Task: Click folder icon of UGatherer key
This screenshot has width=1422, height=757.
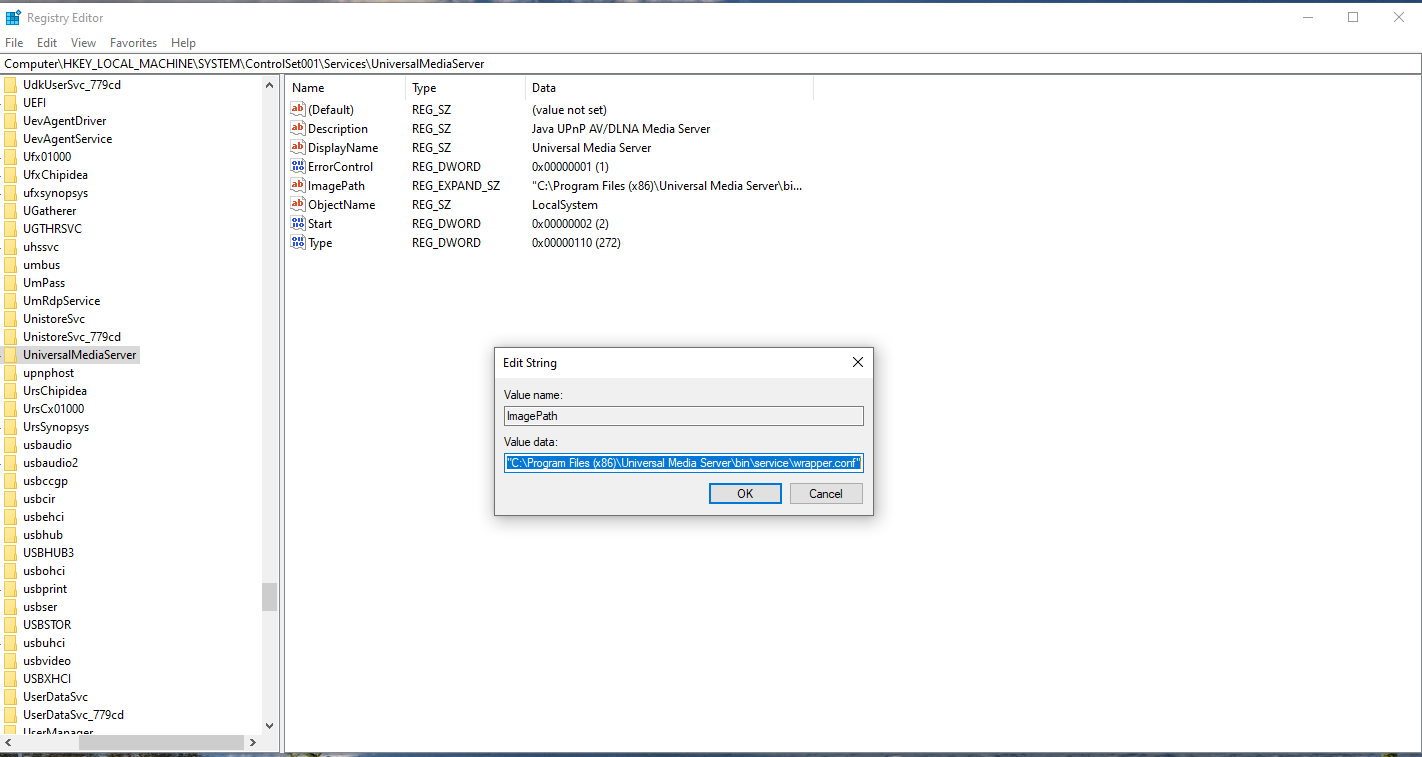Action: [10, 211]
